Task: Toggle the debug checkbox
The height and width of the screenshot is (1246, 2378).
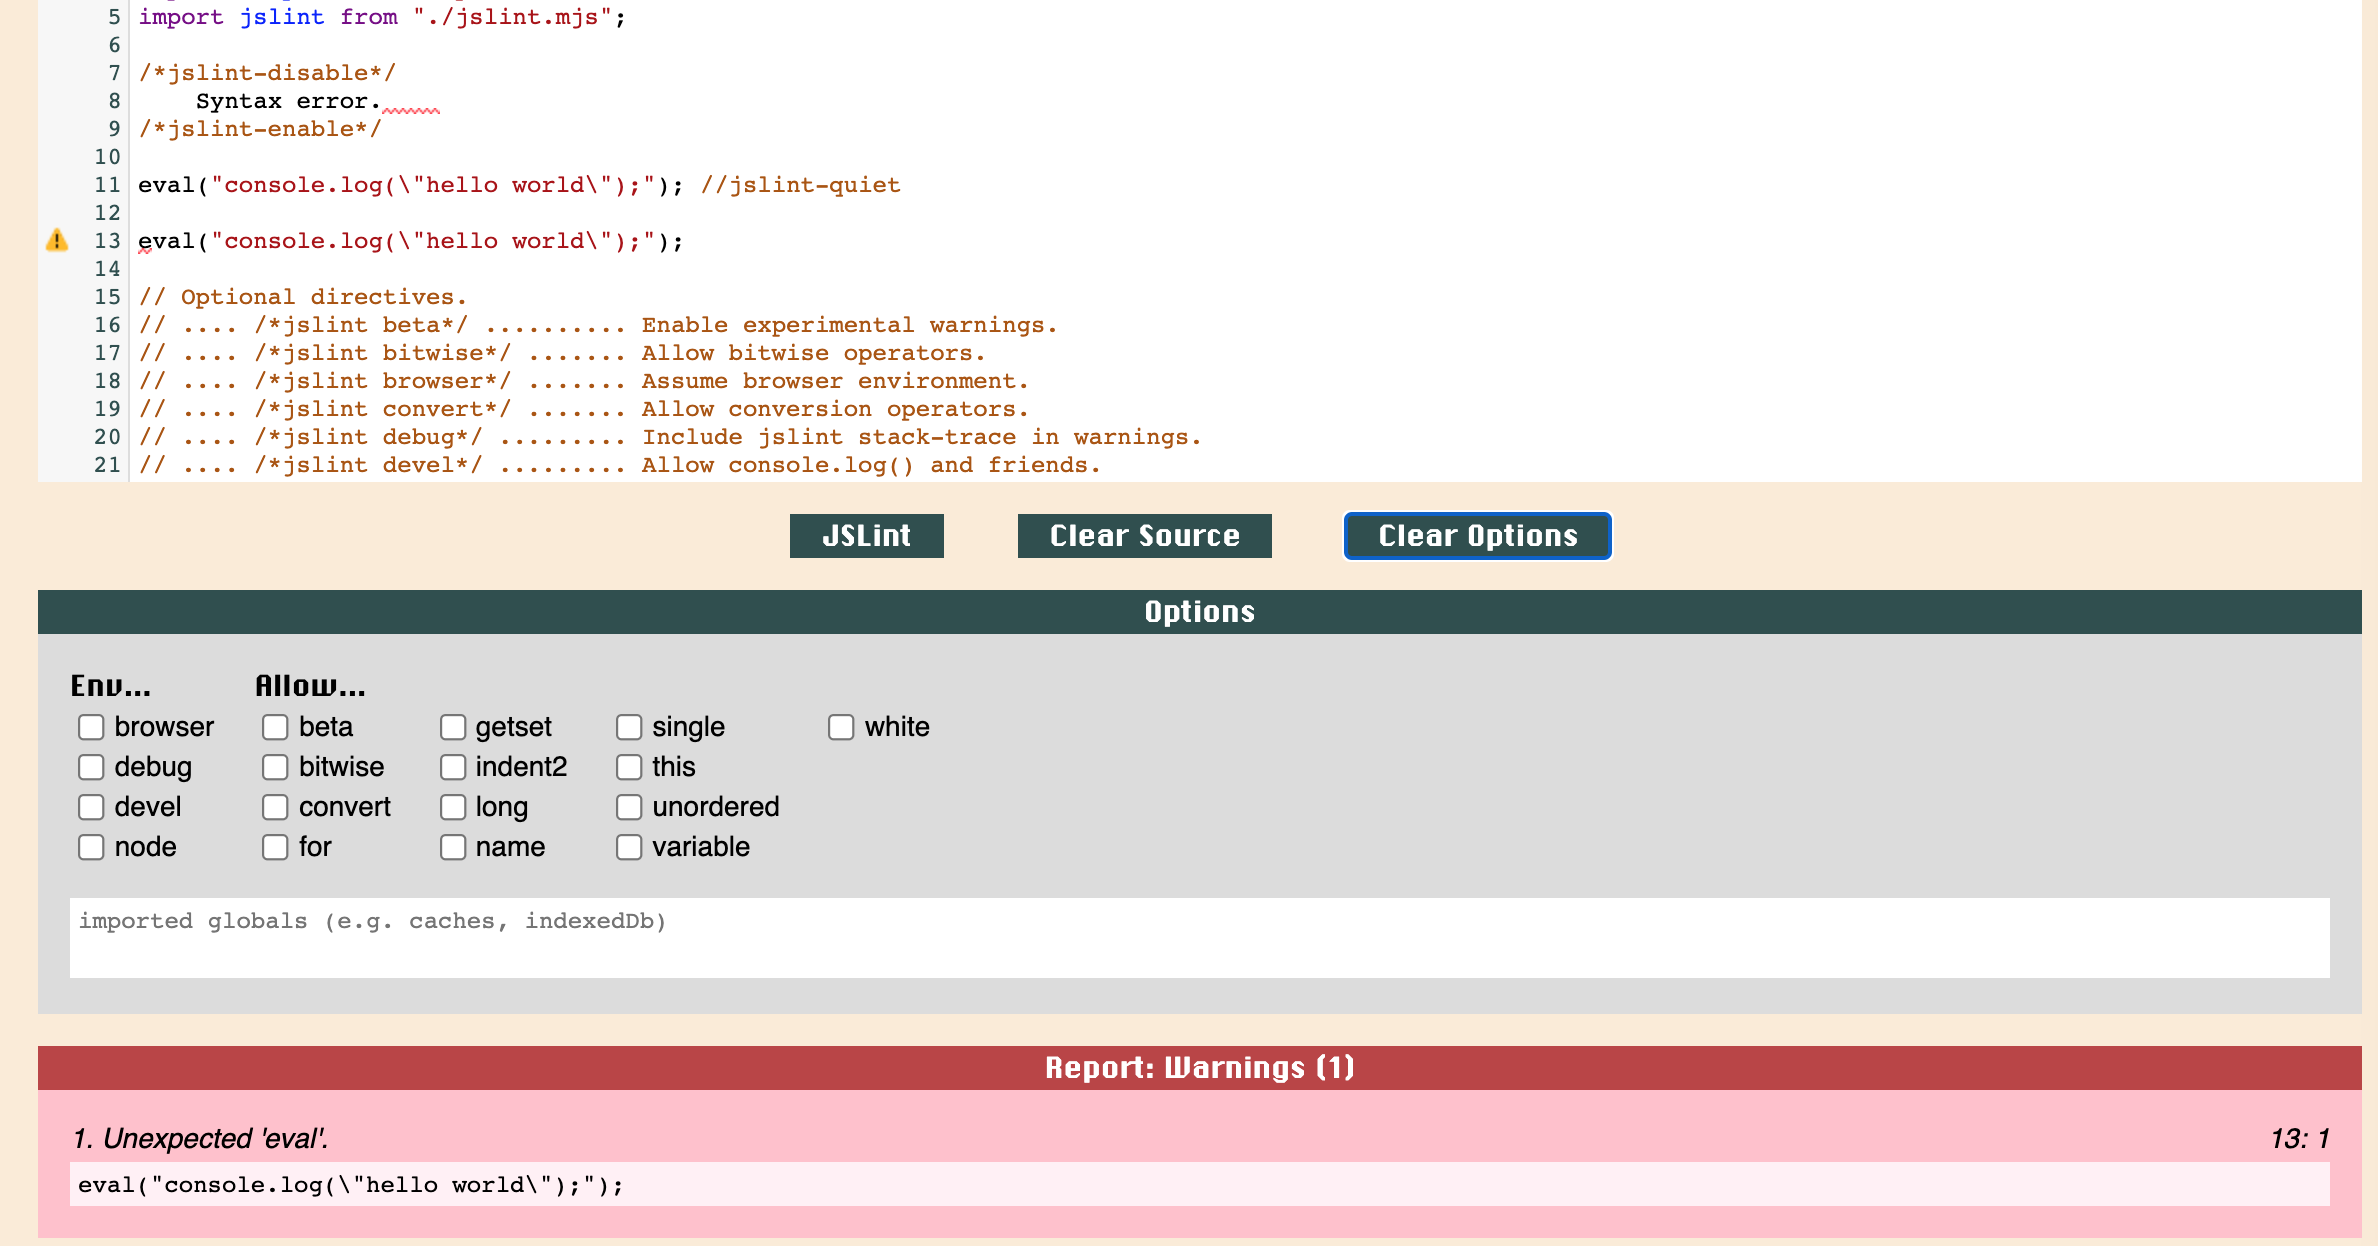Action: (91, 767)
